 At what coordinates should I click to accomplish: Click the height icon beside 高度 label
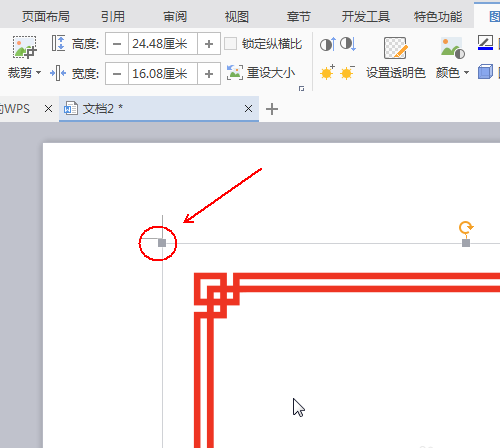click(58, 43)
